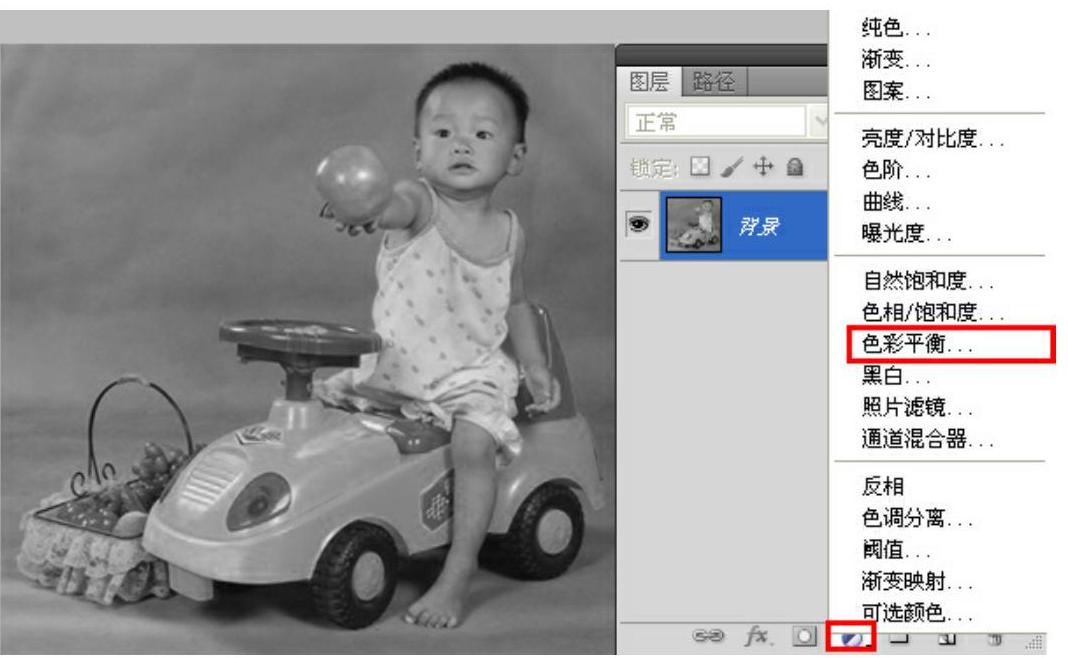
Task: Select 通道混合器 adjustment
Action: pos(927,439)
